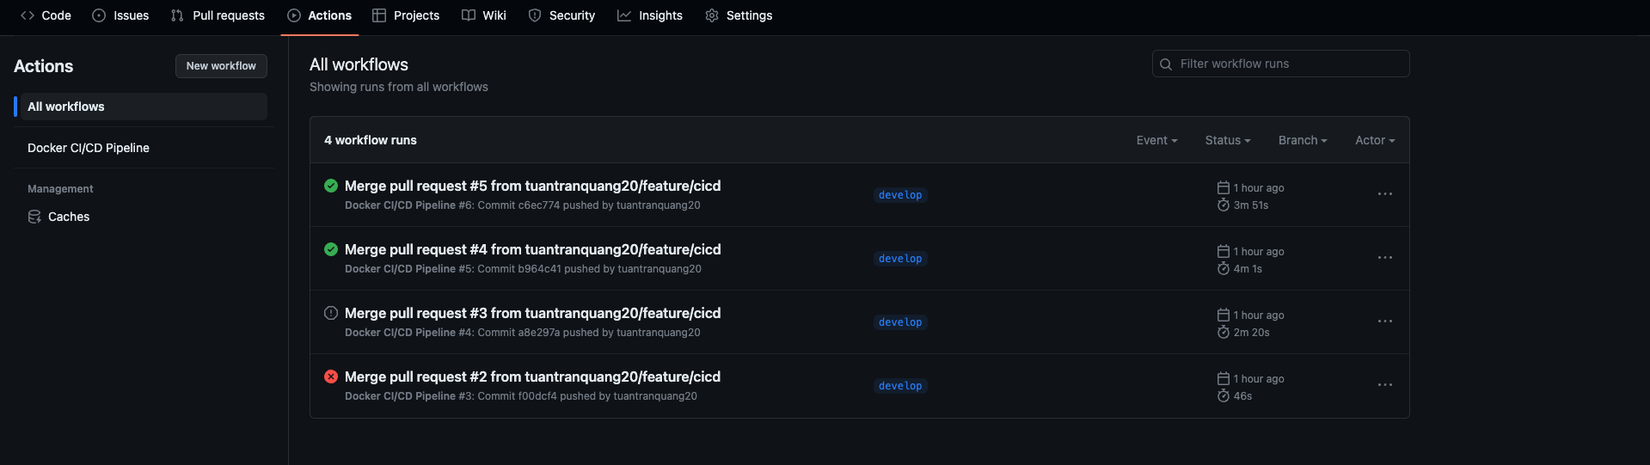Image resolution: width=1650 pixels, height=465 pixels.
Task: Expand the Event filter dropdown
Action: [x=1156, y=140]
